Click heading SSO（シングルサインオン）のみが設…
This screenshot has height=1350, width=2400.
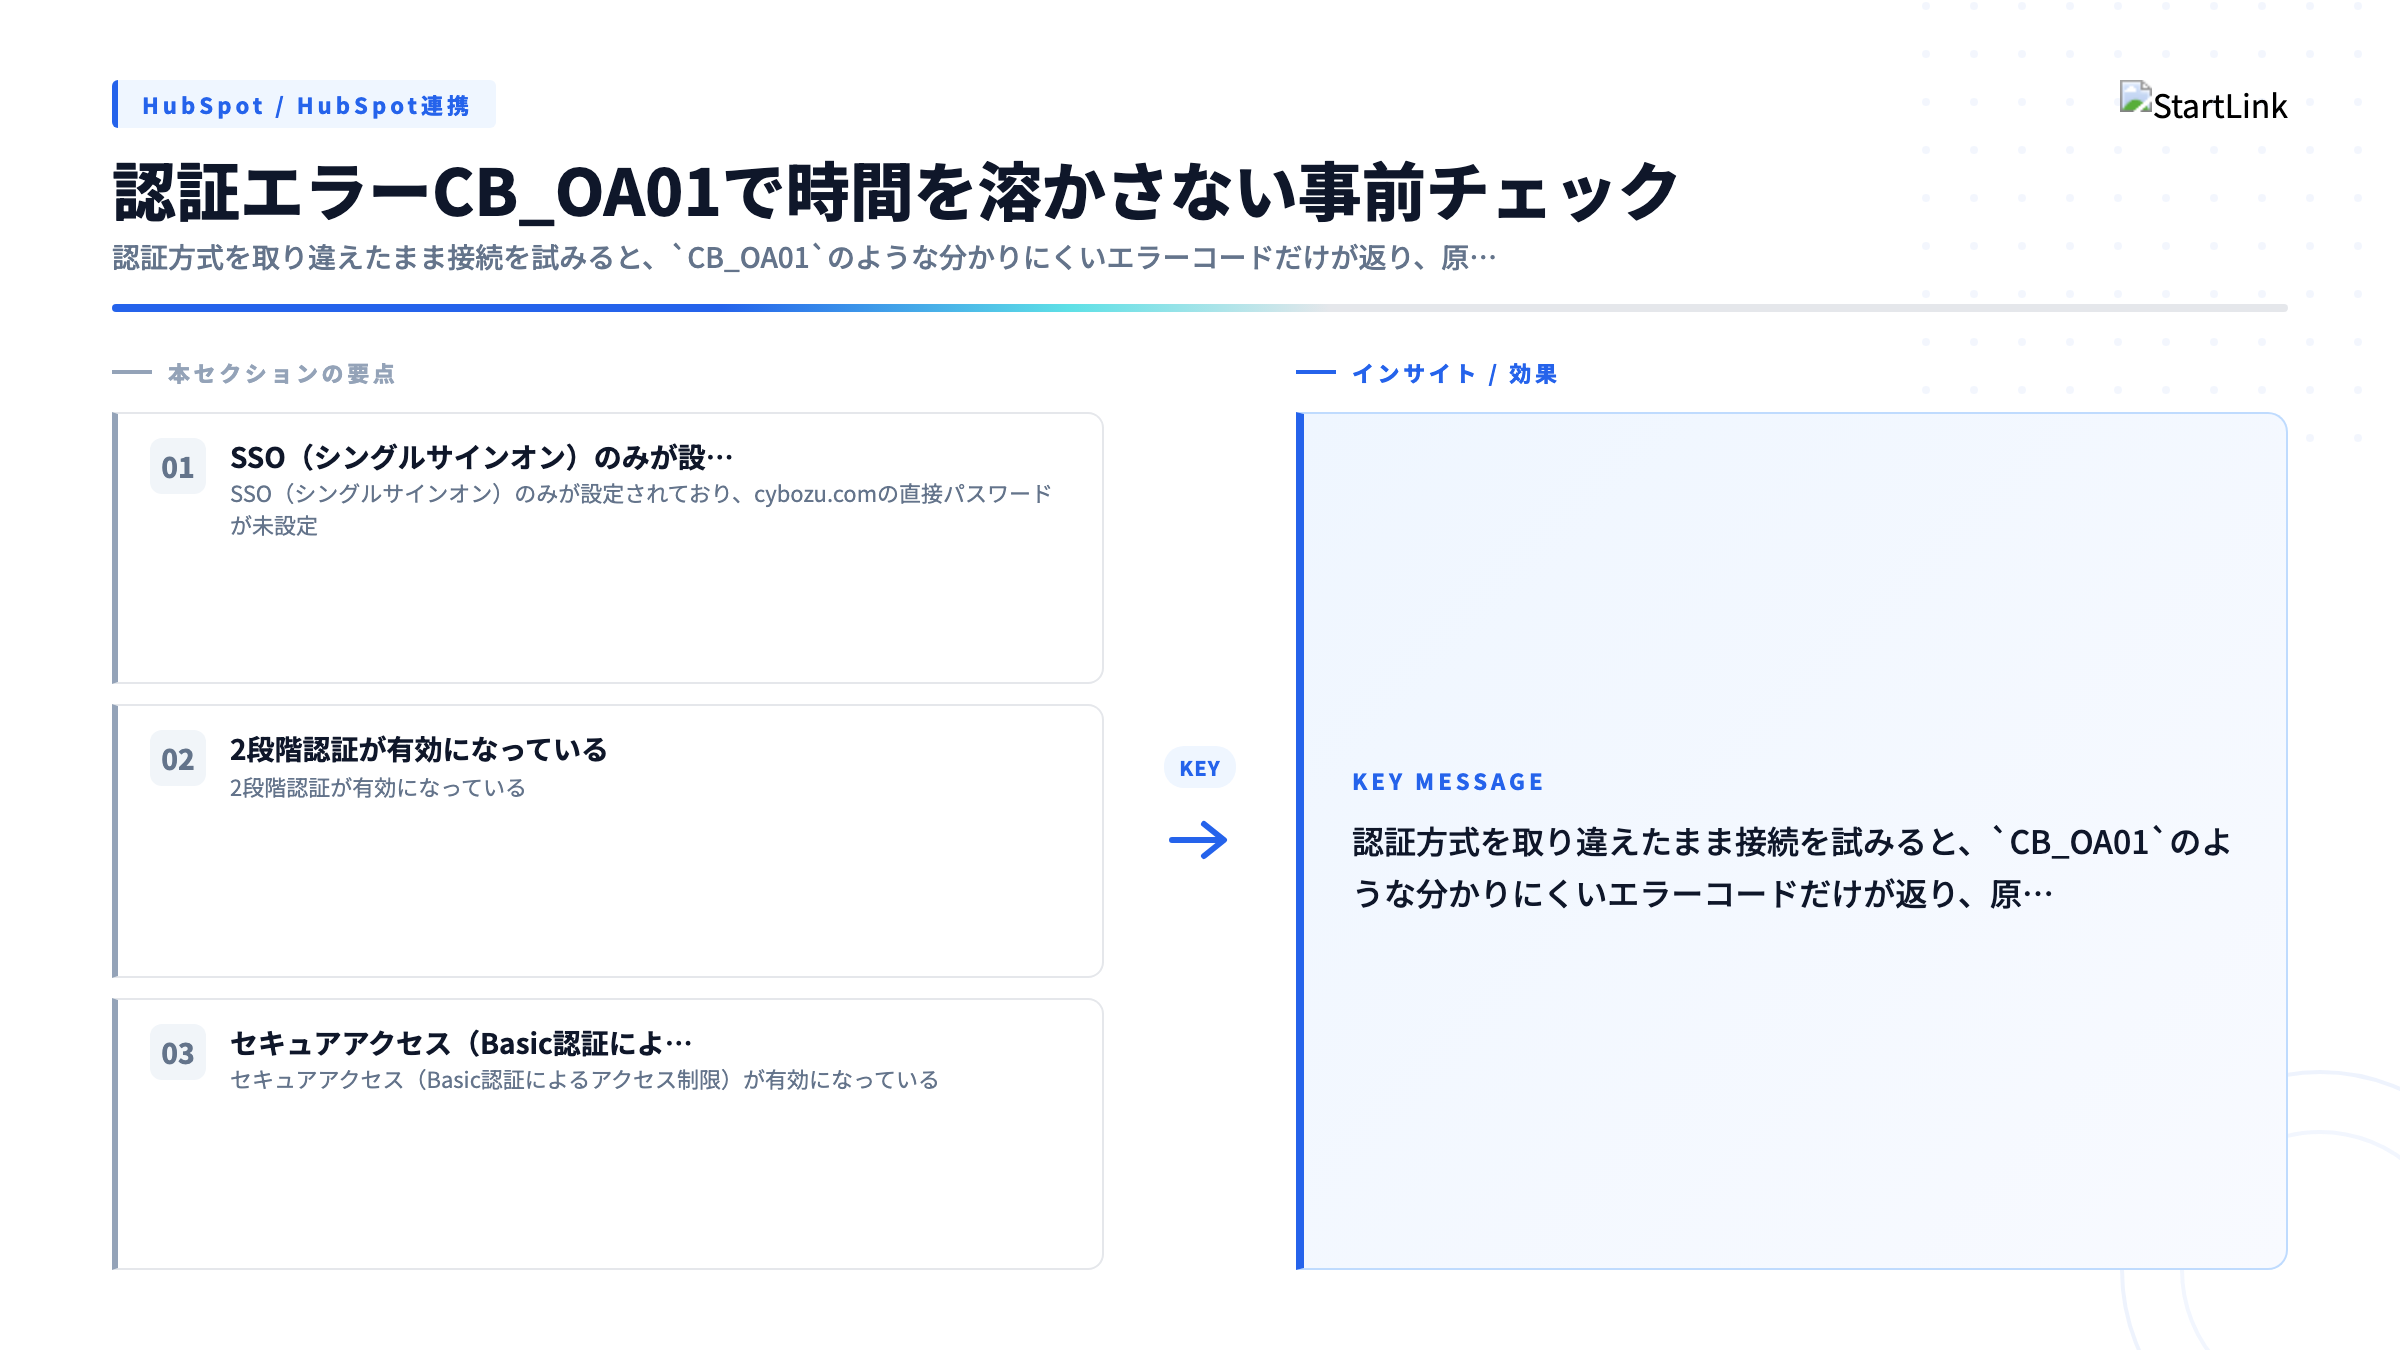[481, 457]
